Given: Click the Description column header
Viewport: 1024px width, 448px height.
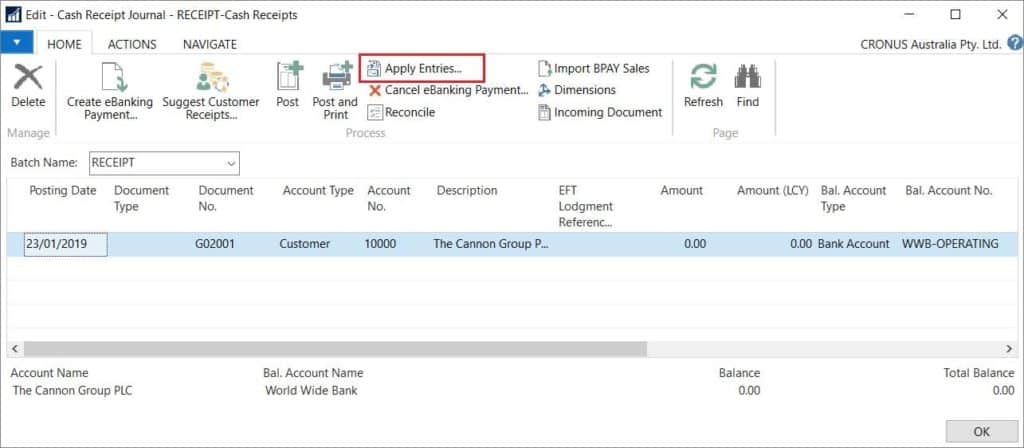Looking at the screenshot, I should pyautogui.click(x=467, y=191).
